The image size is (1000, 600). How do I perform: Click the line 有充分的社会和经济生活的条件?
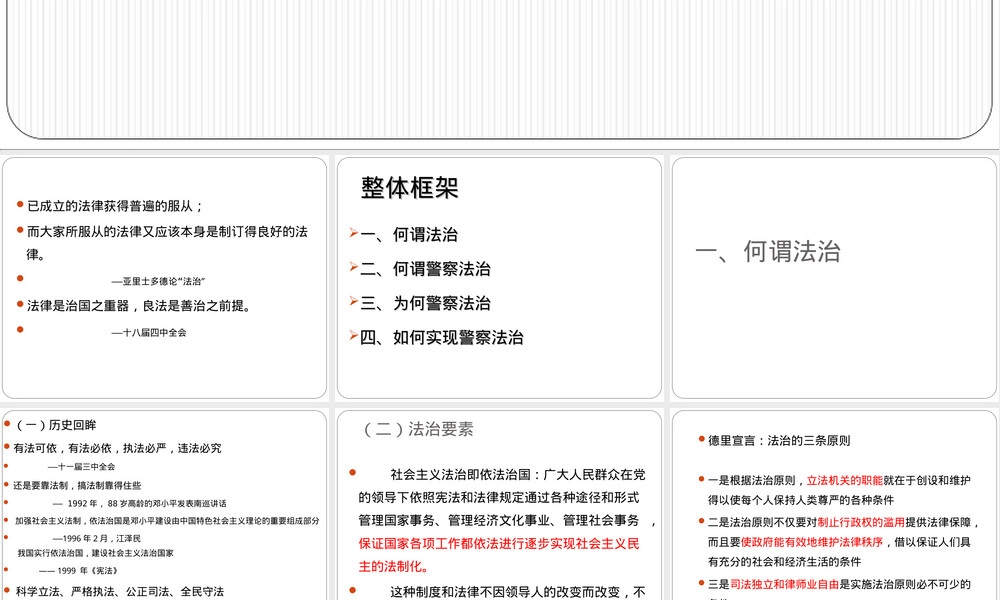pos(784,562)
